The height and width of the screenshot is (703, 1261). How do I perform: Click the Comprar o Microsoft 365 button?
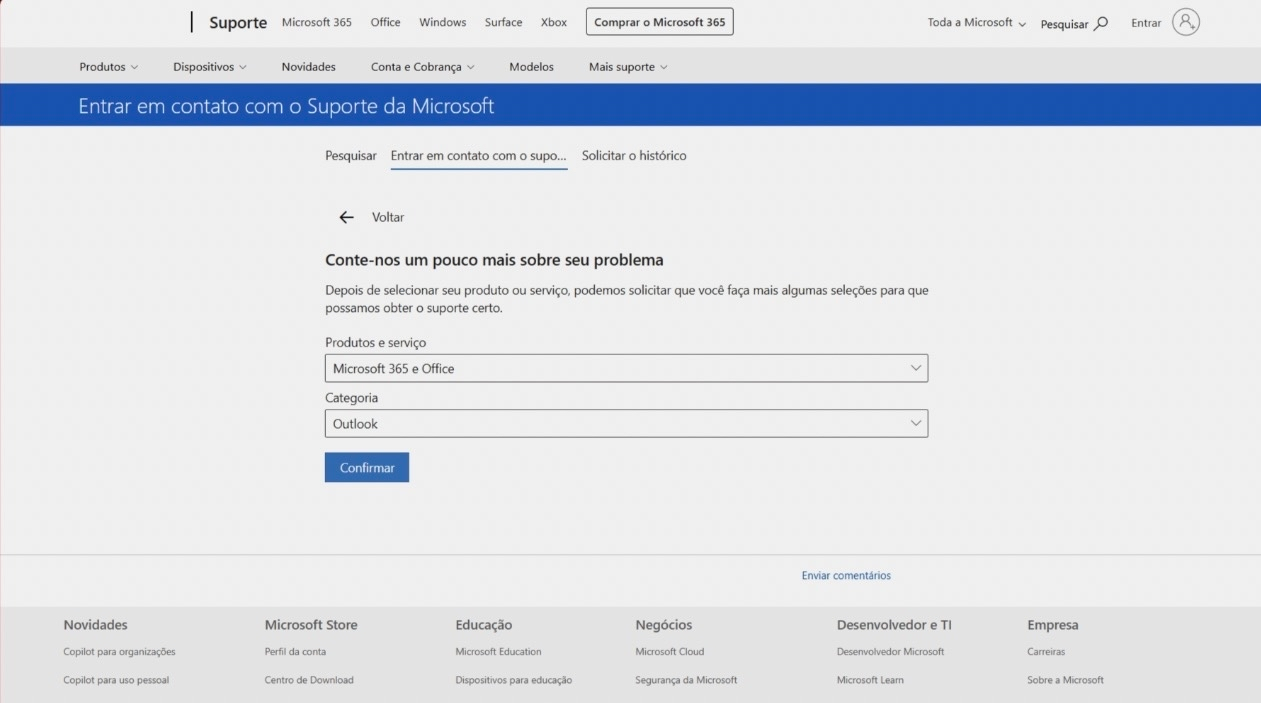tap(659, 22)
